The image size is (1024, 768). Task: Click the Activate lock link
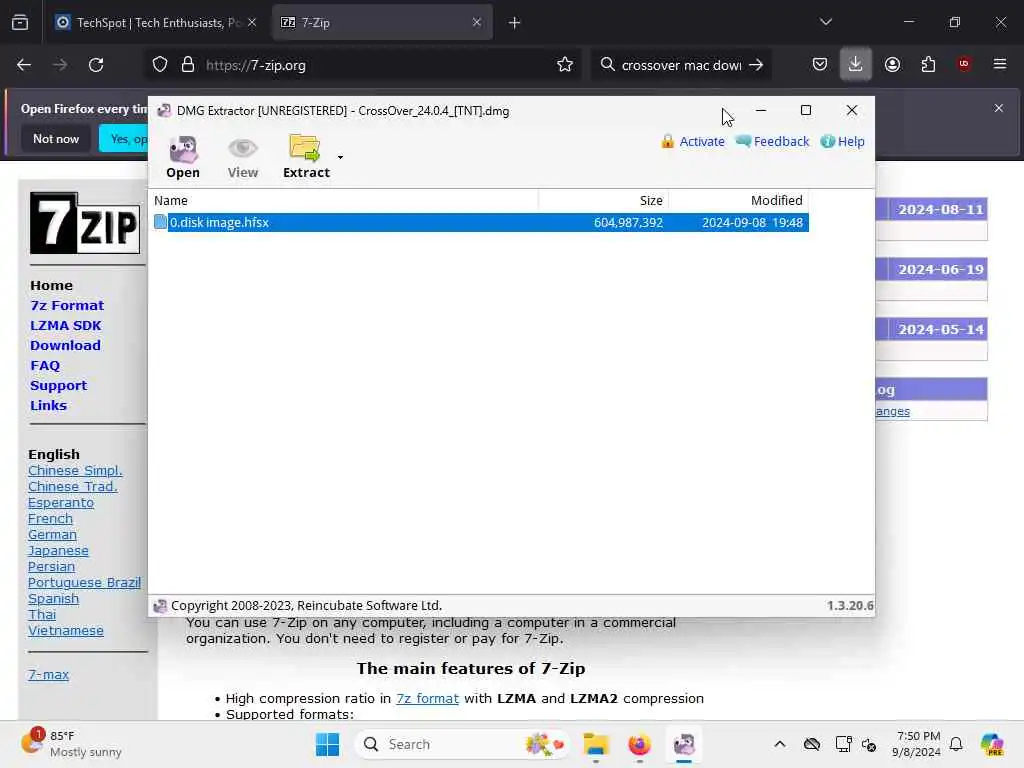[692, 141]
